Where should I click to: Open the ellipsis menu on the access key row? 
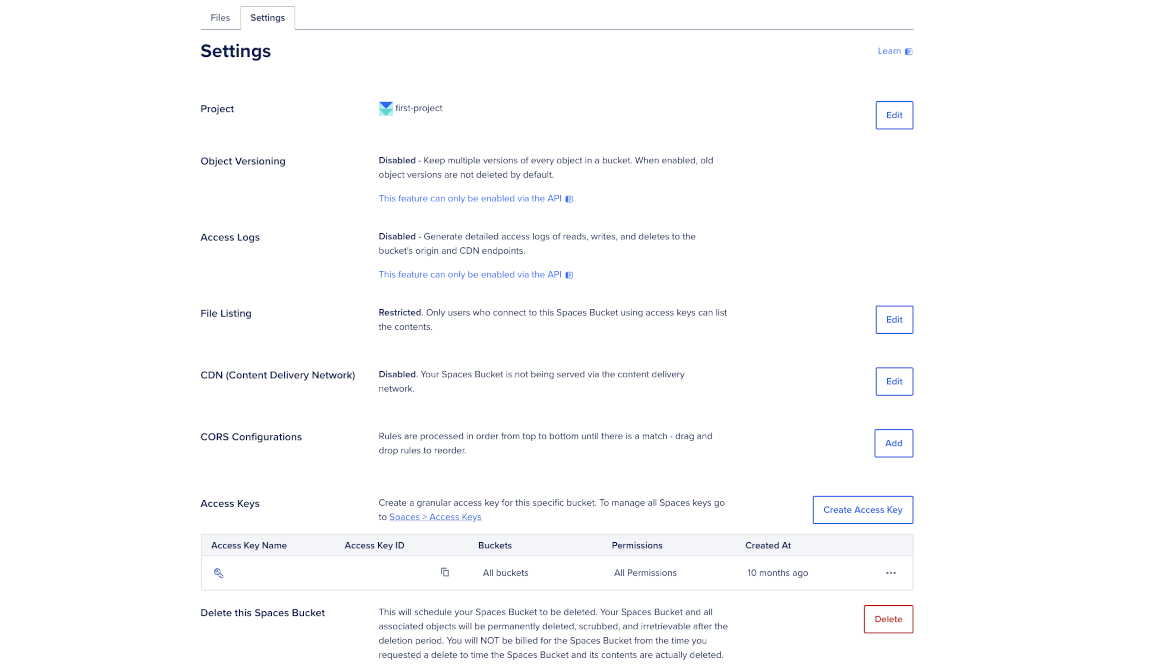(x=890, y=572)
